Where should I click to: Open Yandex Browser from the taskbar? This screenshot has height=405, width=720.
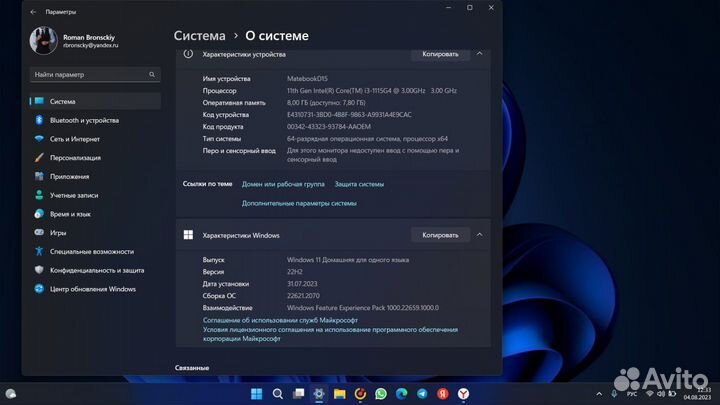[463, 394]
